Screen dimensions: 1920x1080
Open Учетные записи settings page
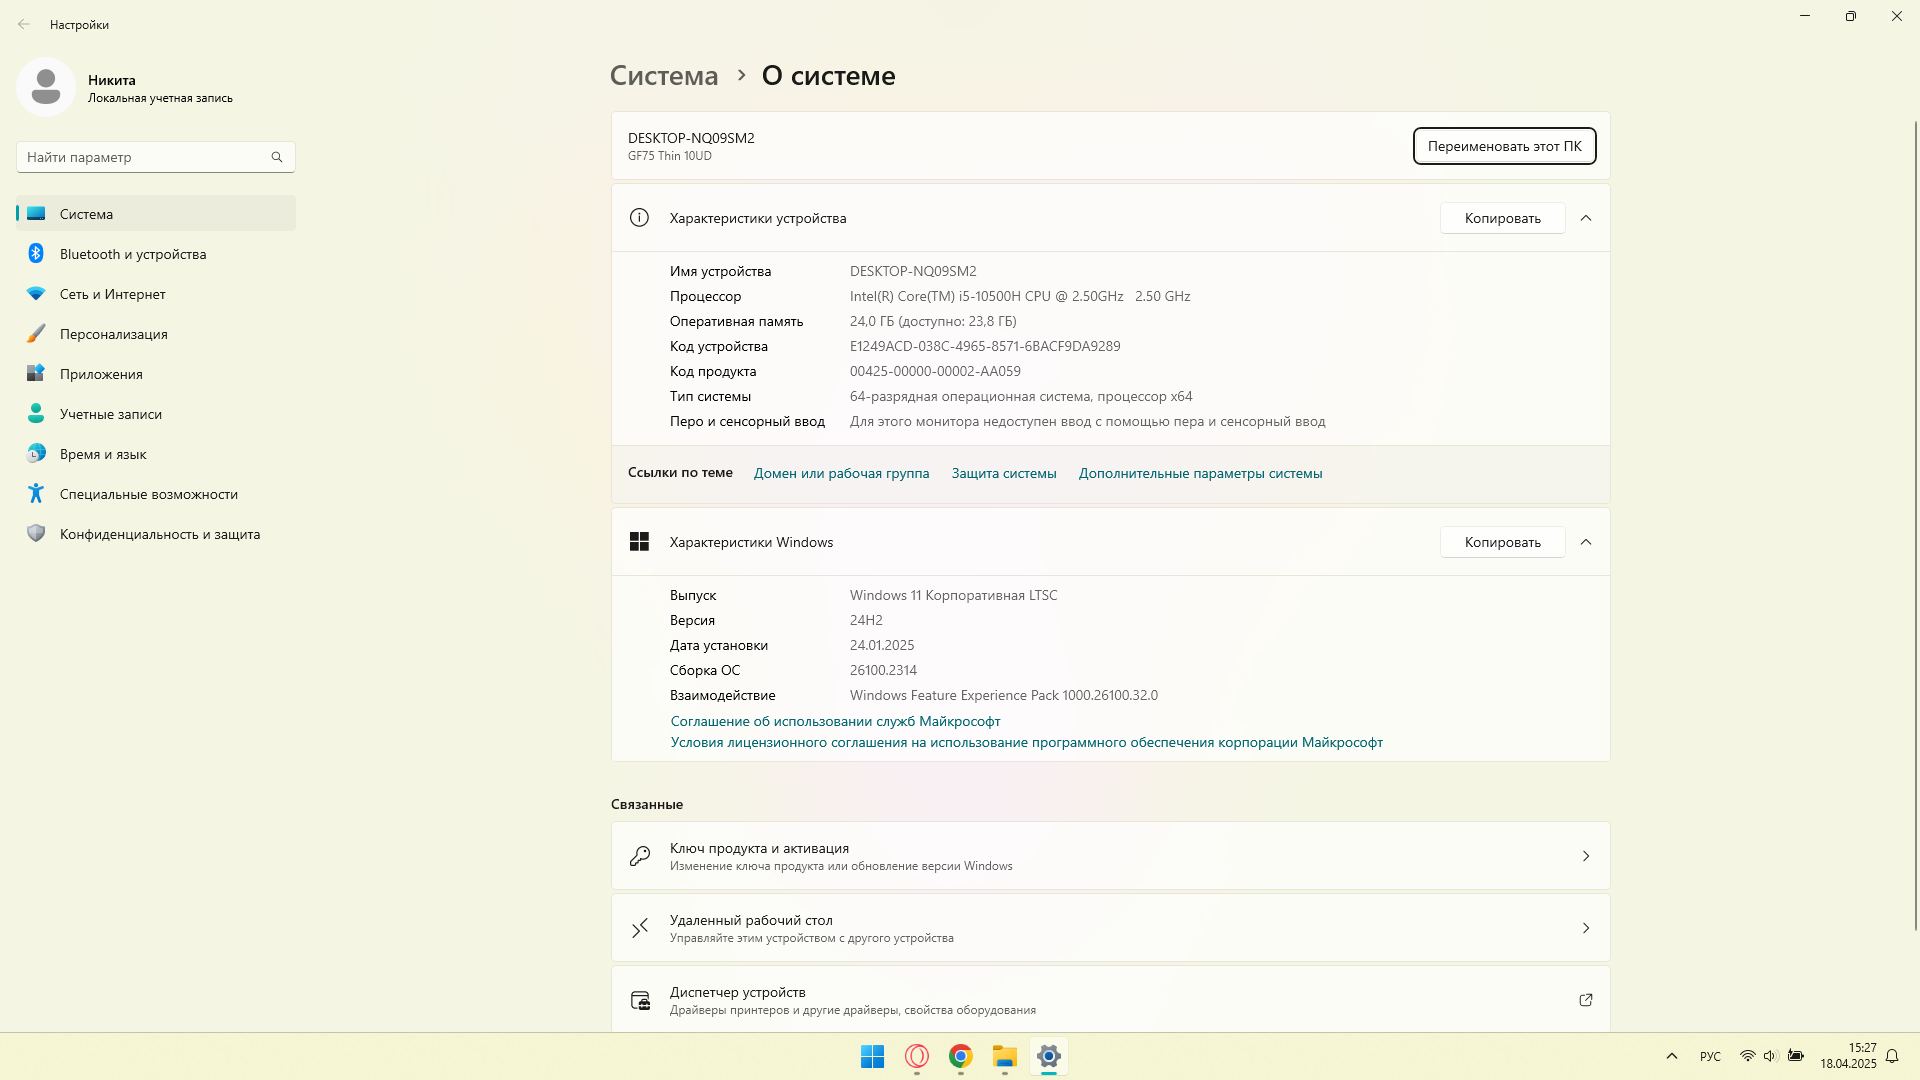156,414
